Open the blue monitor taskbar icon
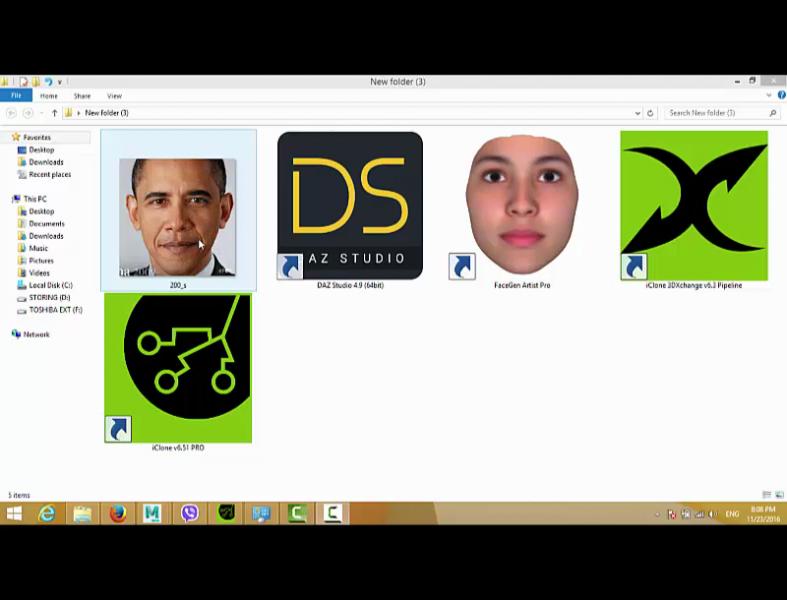 (261, 513)
